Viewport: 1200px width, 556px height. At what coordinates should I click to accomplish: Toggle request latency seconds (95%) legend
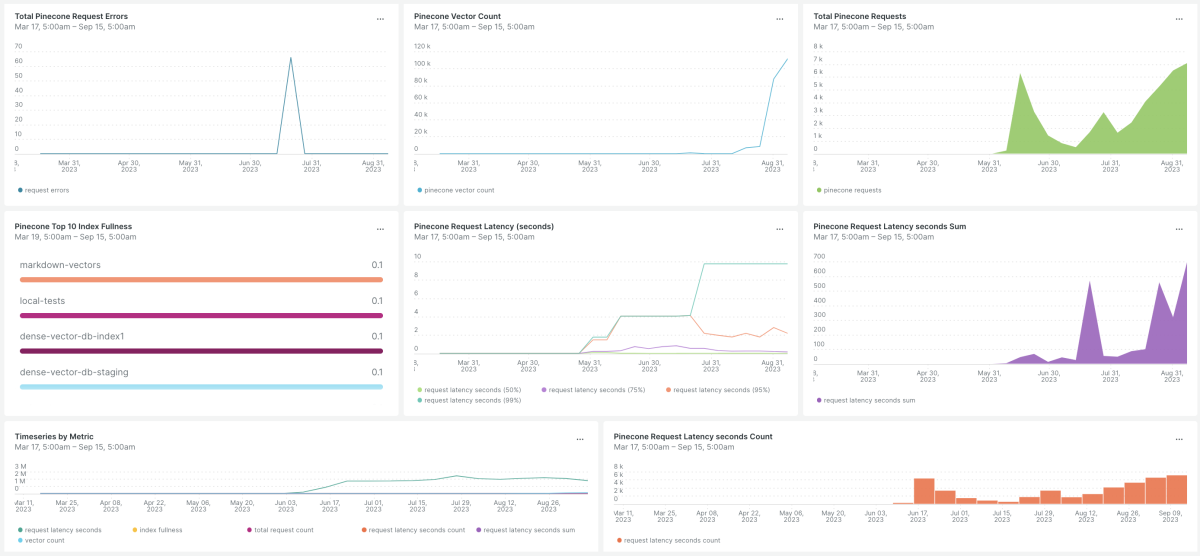718,389
